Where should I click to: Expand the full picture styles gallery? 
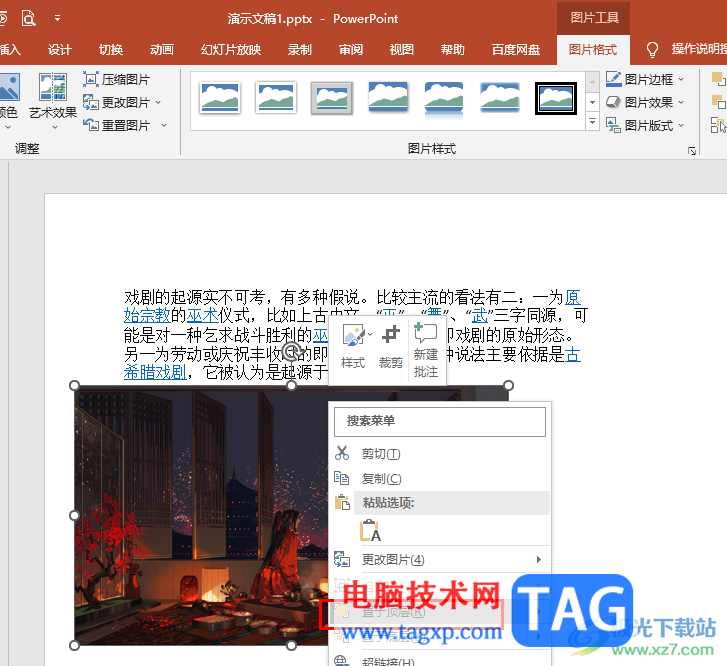[x=592, y=122]
